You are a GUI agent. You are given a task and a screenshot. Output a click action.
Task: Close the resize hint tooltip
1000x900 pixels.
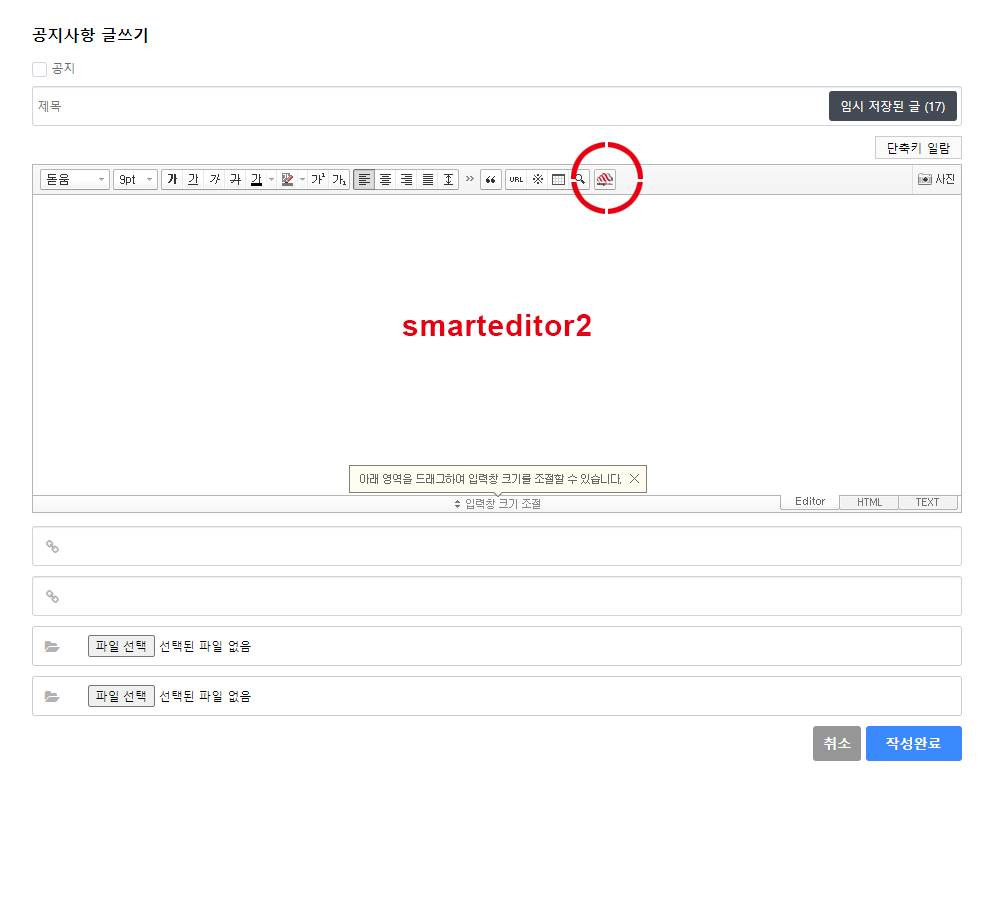click(634, 479)
